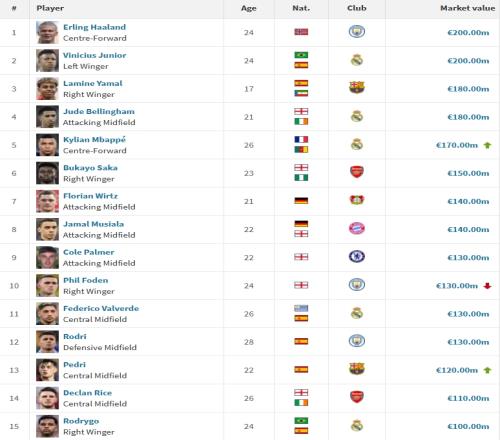500x440 pixels.
Task: Click Vinicius Junior's portrait thumbnail
Action: (47, 61)
